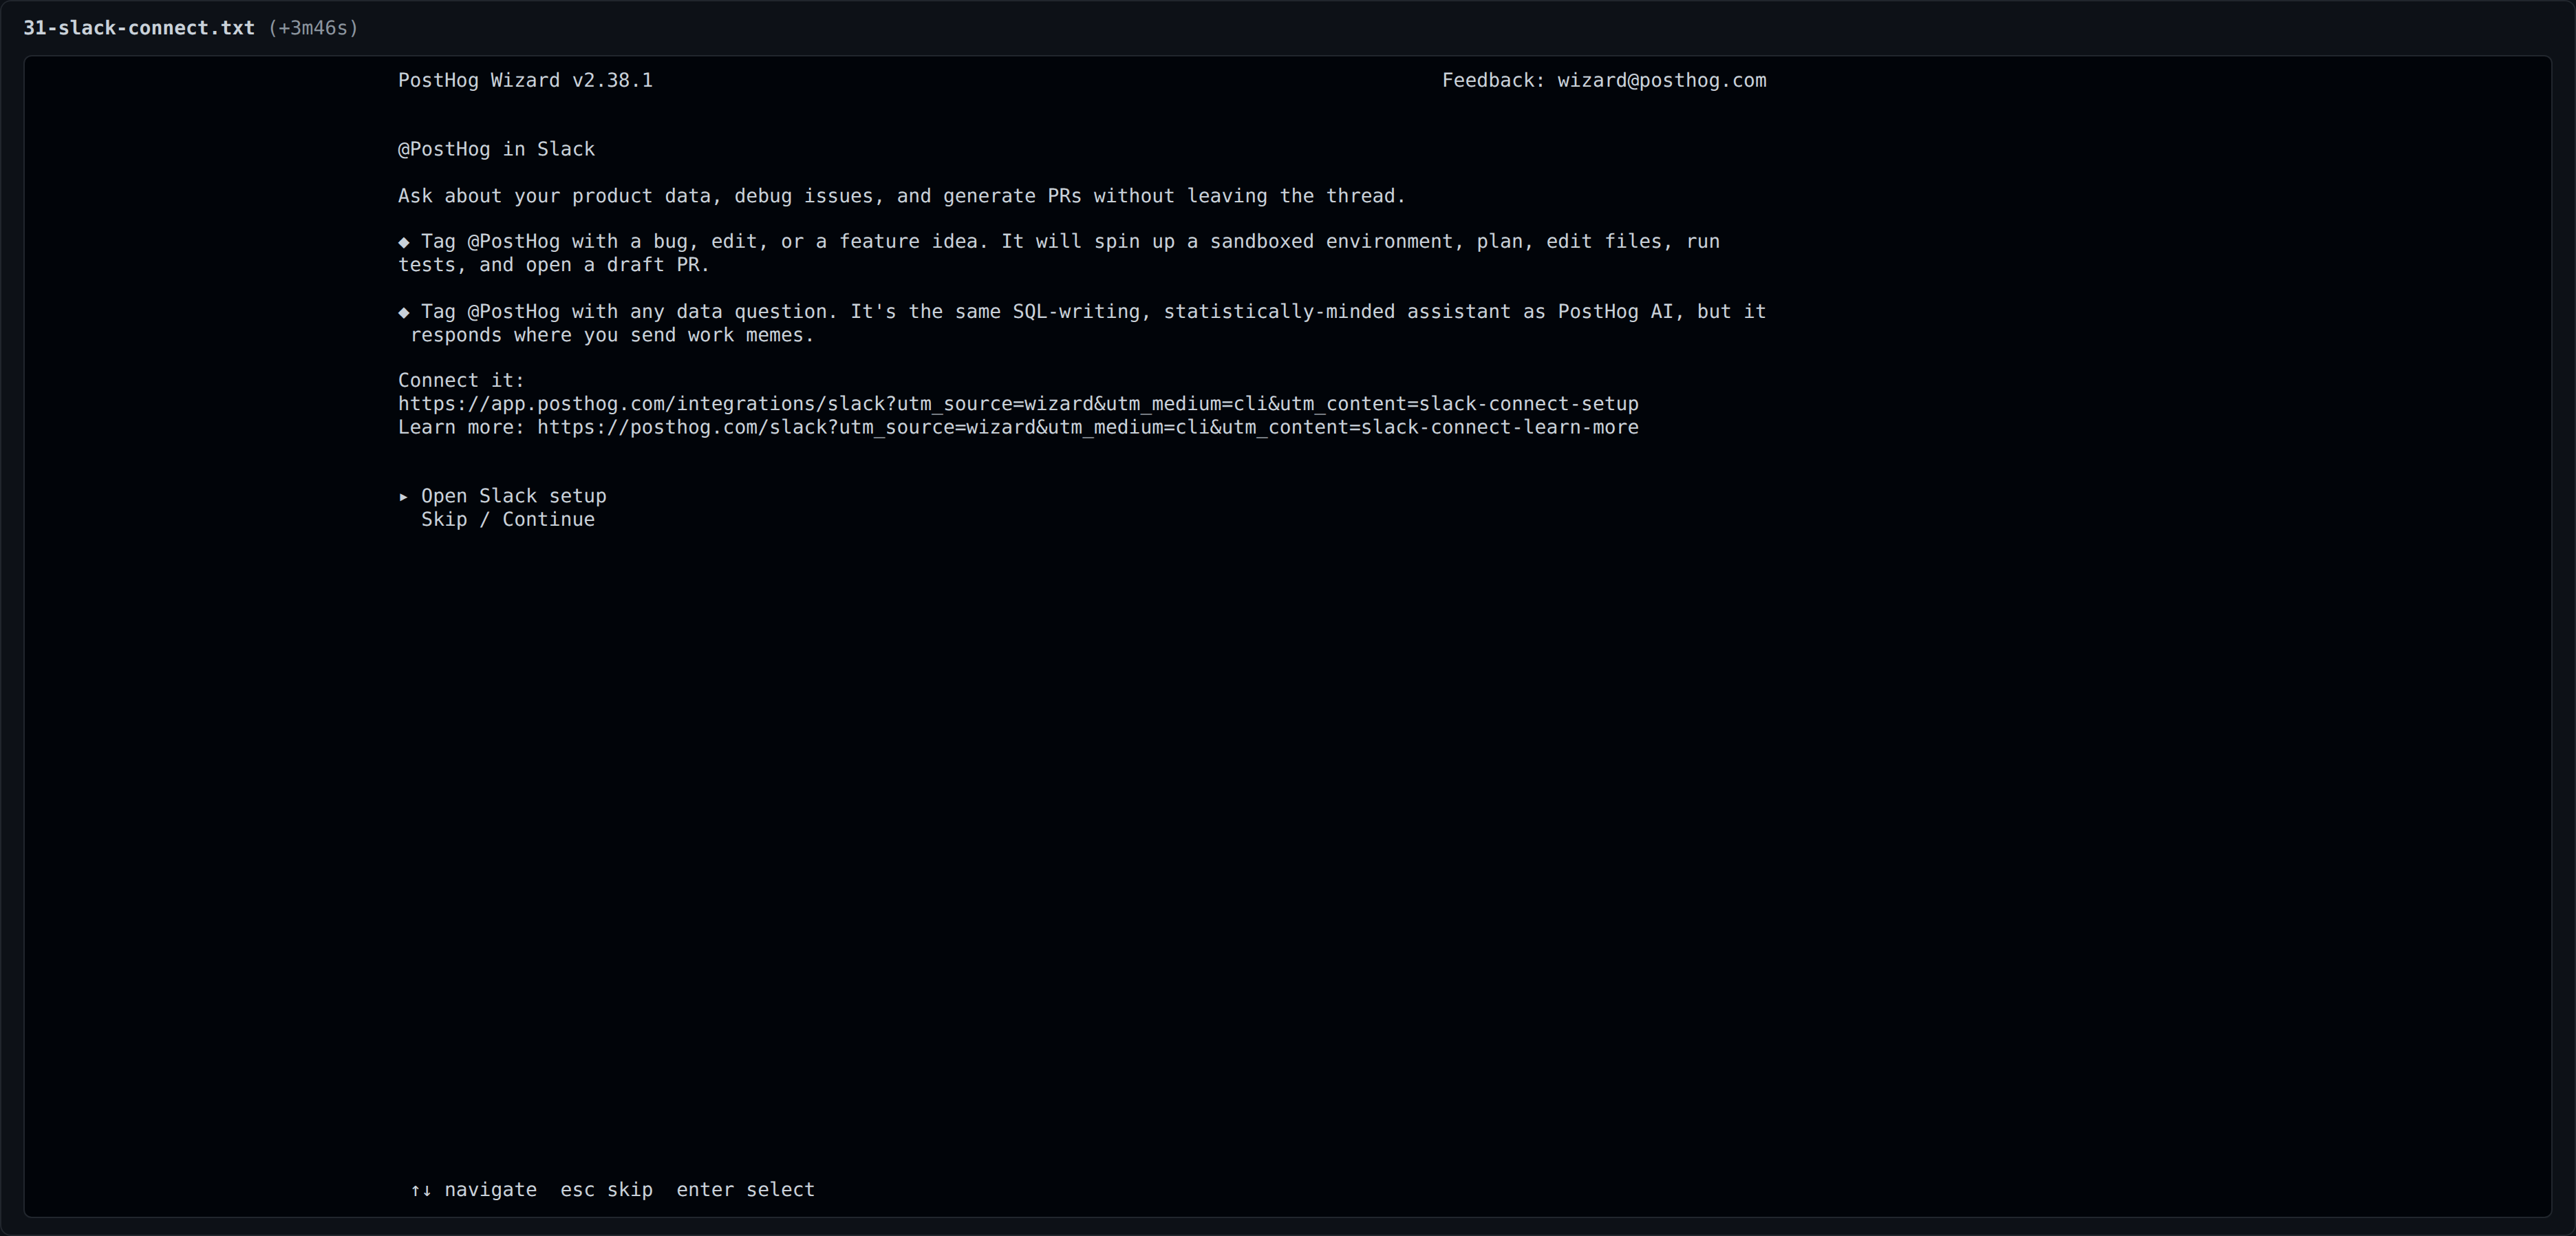The image size is (2576, 1236).
Task: Select the "Open Slack setup" menu option
Action: [513, 496]
